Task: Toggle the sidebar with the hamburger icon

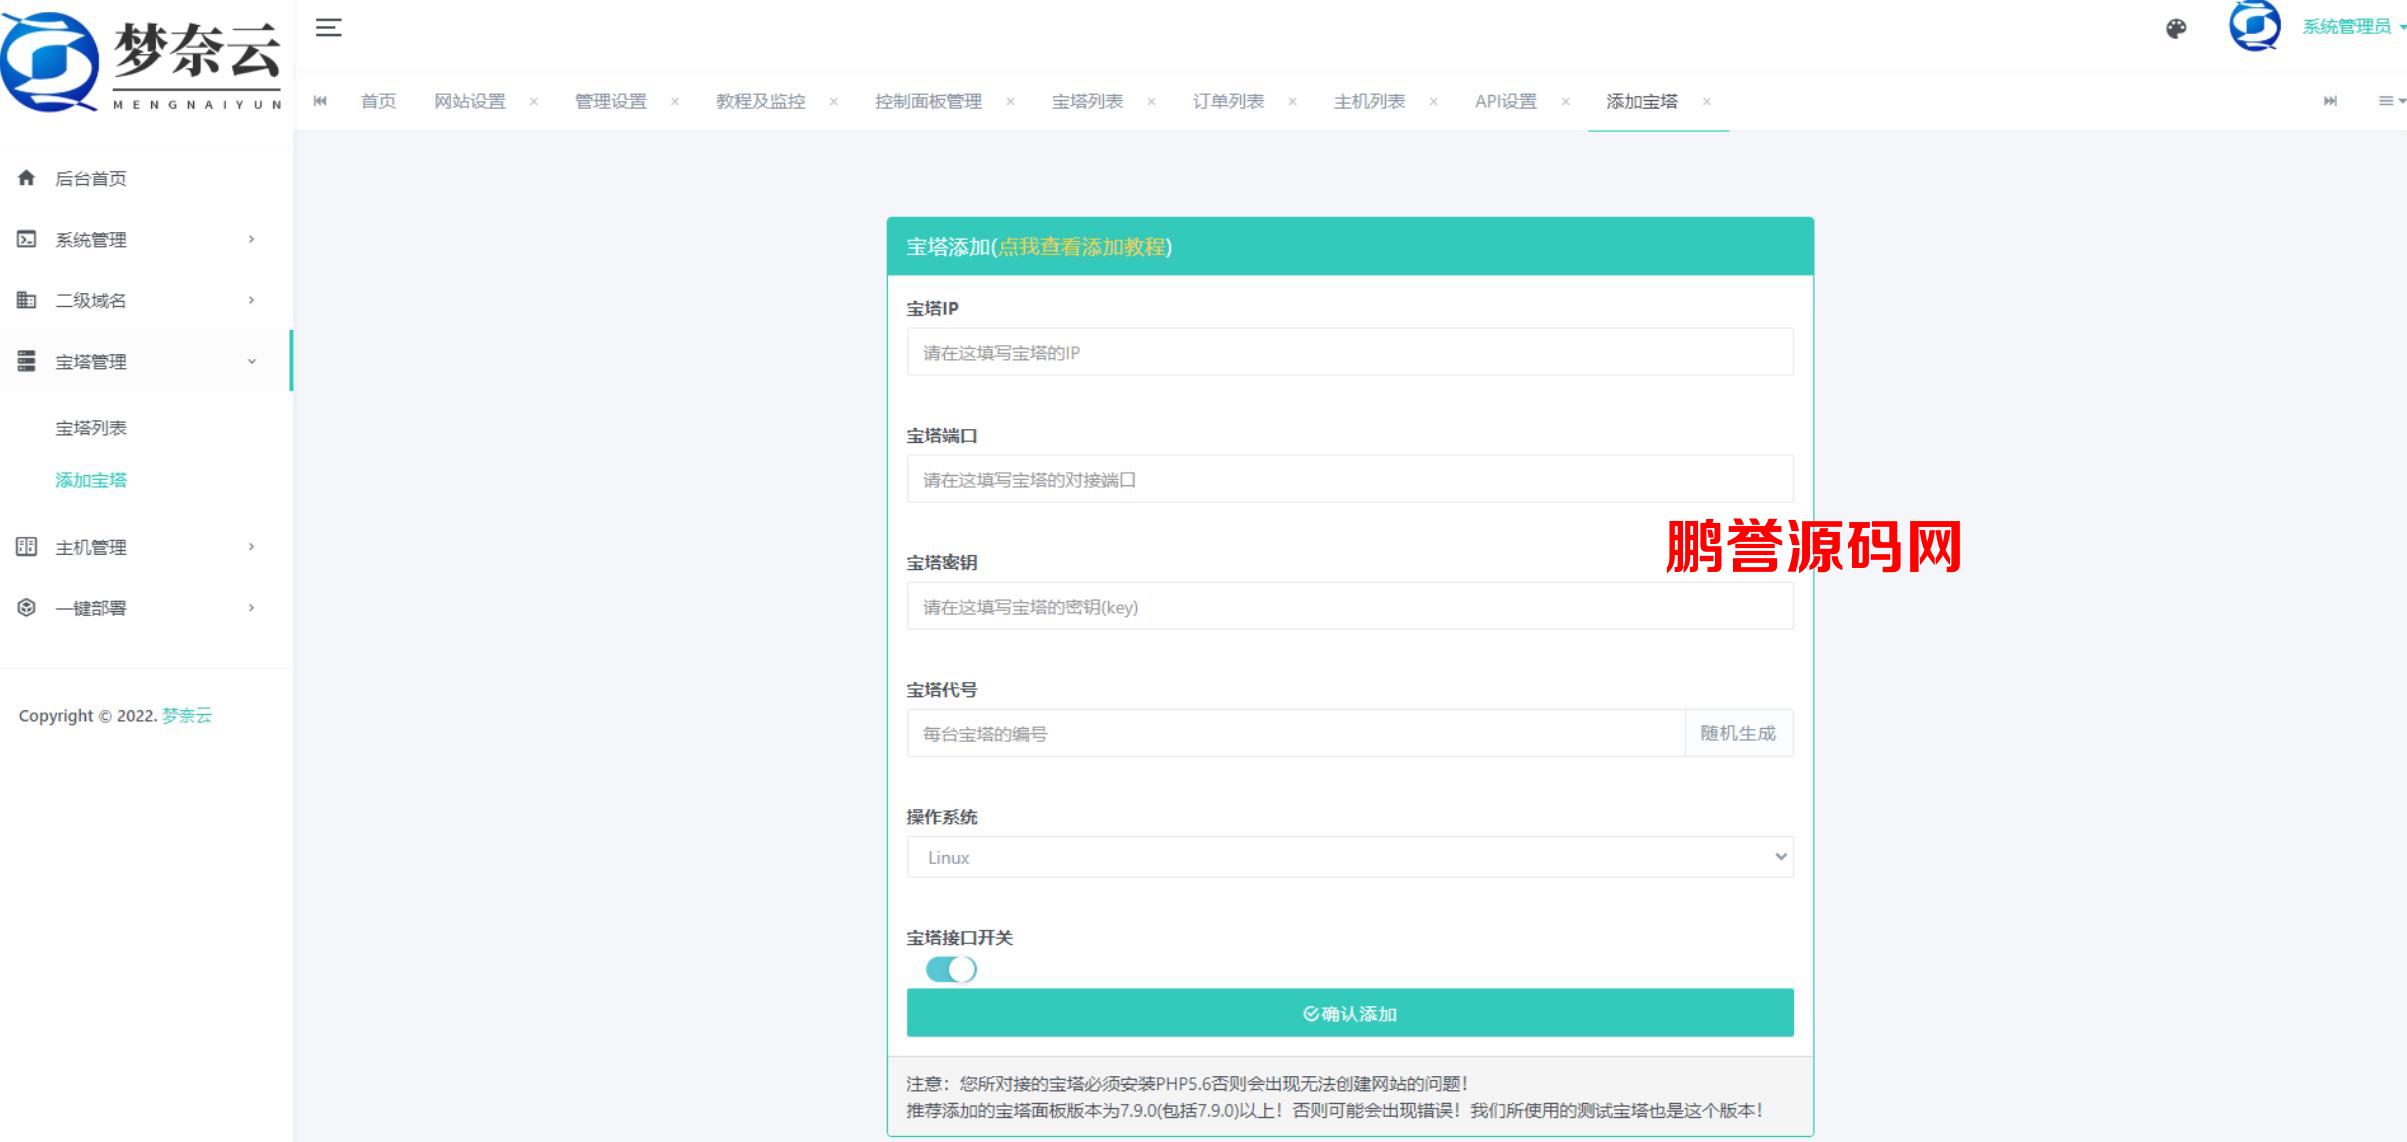Action: pyautogui.click(x=328, y=28)
